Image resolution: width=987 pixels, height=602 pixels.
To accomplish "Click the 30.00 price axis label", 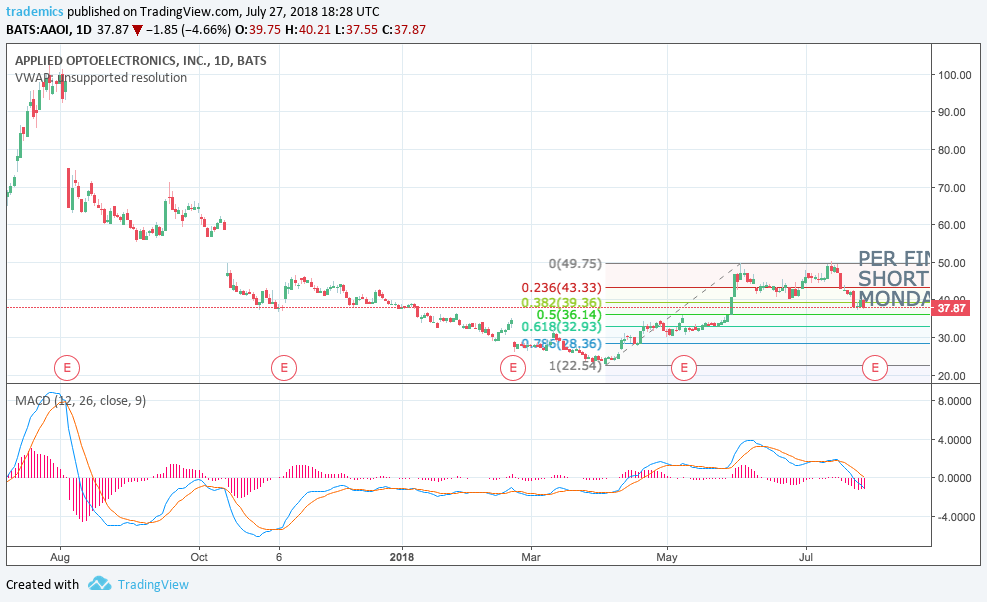I will coord(951,338).
